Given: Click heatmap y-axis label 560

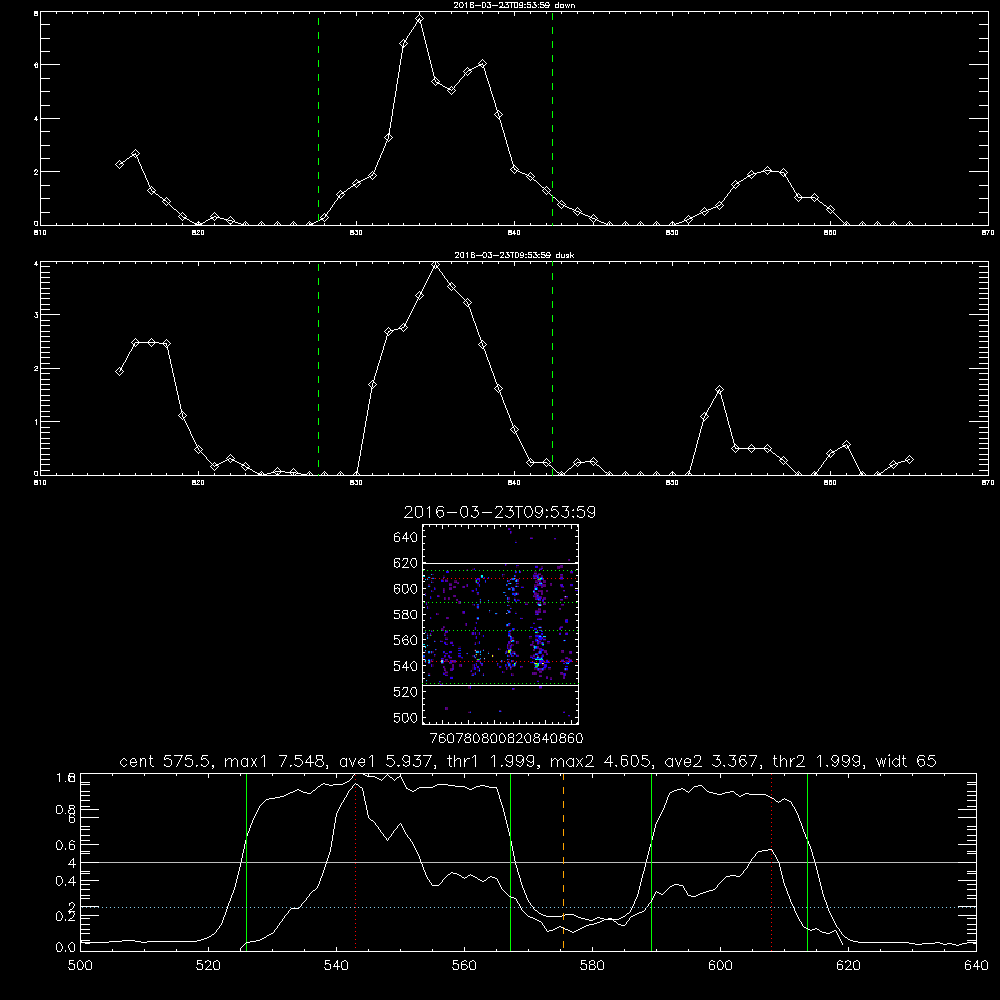Looking at the screenshot, I should click(x=406, y=640).
